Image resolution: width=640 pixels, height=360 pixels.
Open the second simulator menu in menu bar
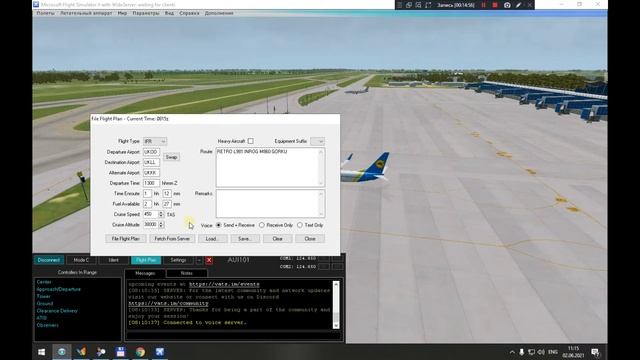click(86, 13)
